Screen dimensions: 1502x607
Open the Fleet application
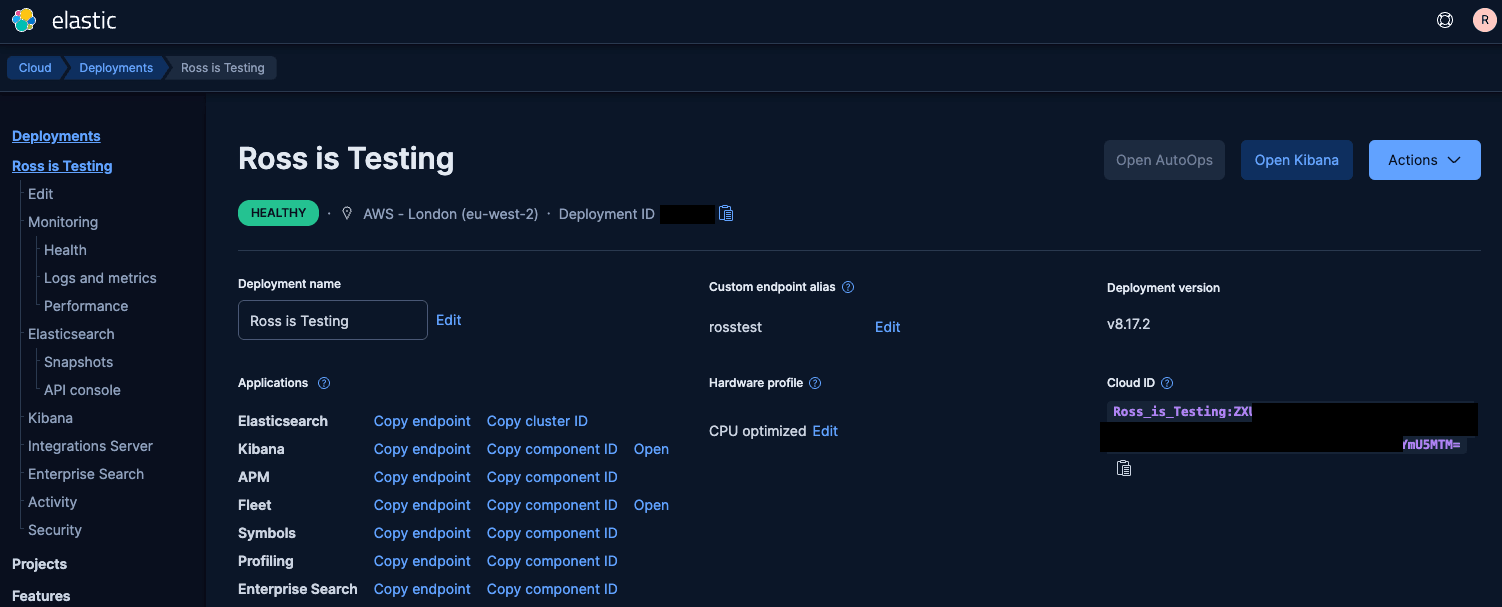(x=651, y=505)
